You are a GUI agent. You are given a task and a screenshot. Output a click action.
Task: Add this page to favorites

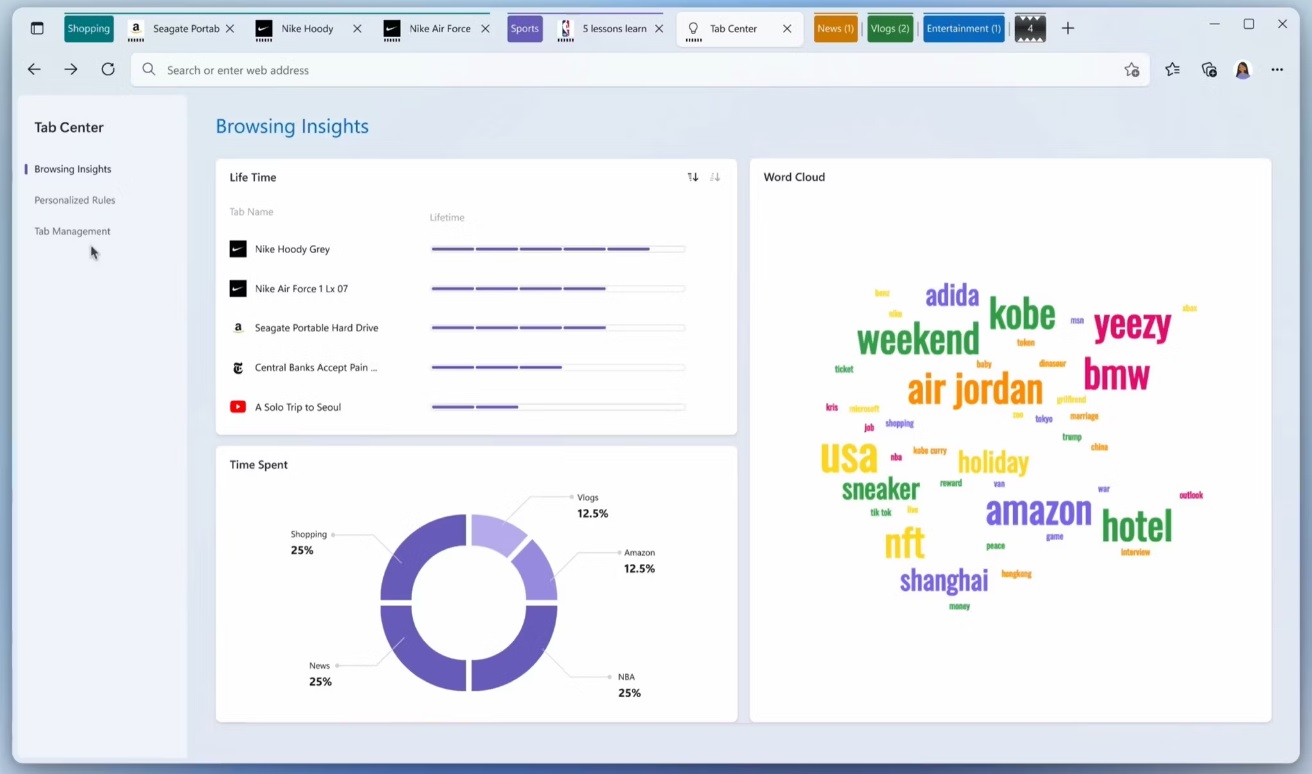pos(1131,70)
